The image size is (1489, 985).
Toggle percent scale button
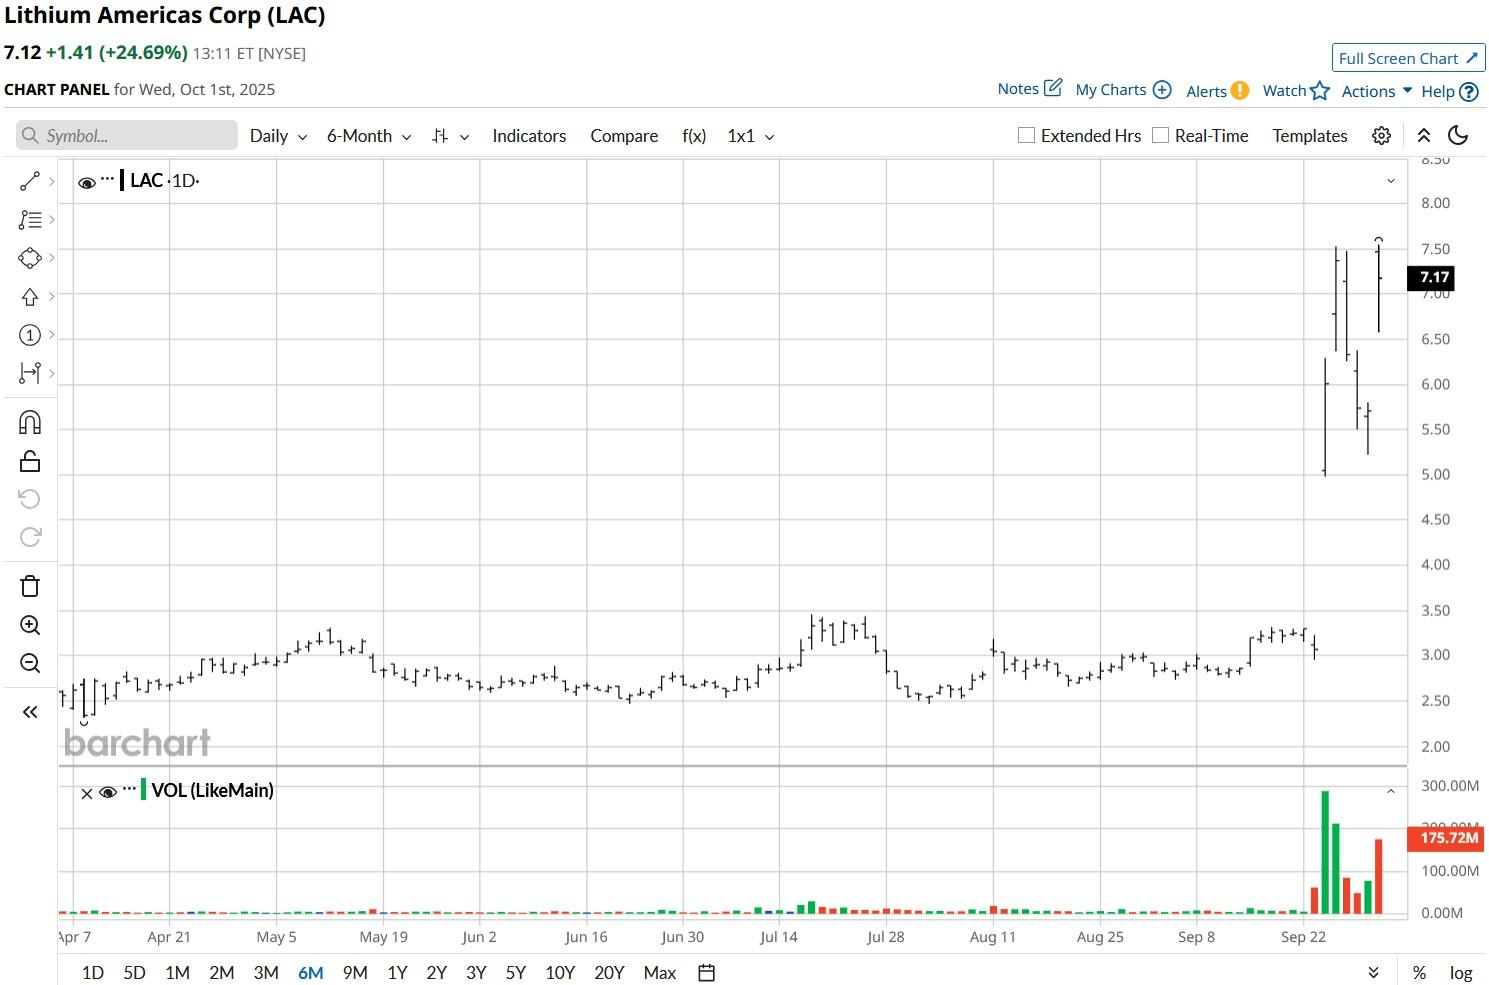point(1419,973)
